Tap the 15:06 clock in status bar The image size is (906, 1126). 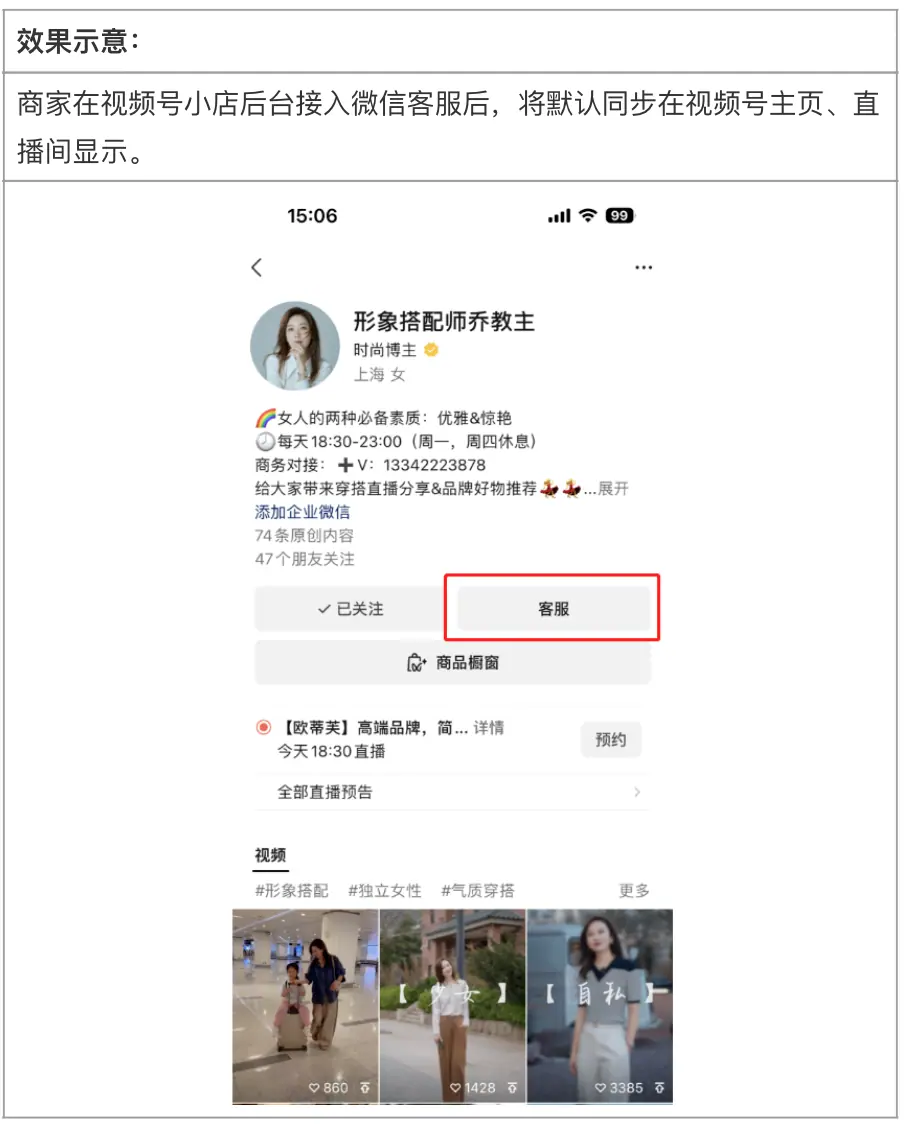[x=312, y=215]
